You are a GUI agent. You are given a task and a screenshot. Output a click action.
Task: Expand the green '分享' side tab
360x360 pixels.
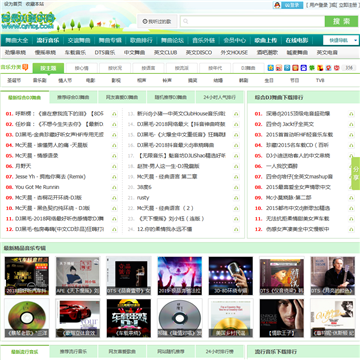[356, 173]
